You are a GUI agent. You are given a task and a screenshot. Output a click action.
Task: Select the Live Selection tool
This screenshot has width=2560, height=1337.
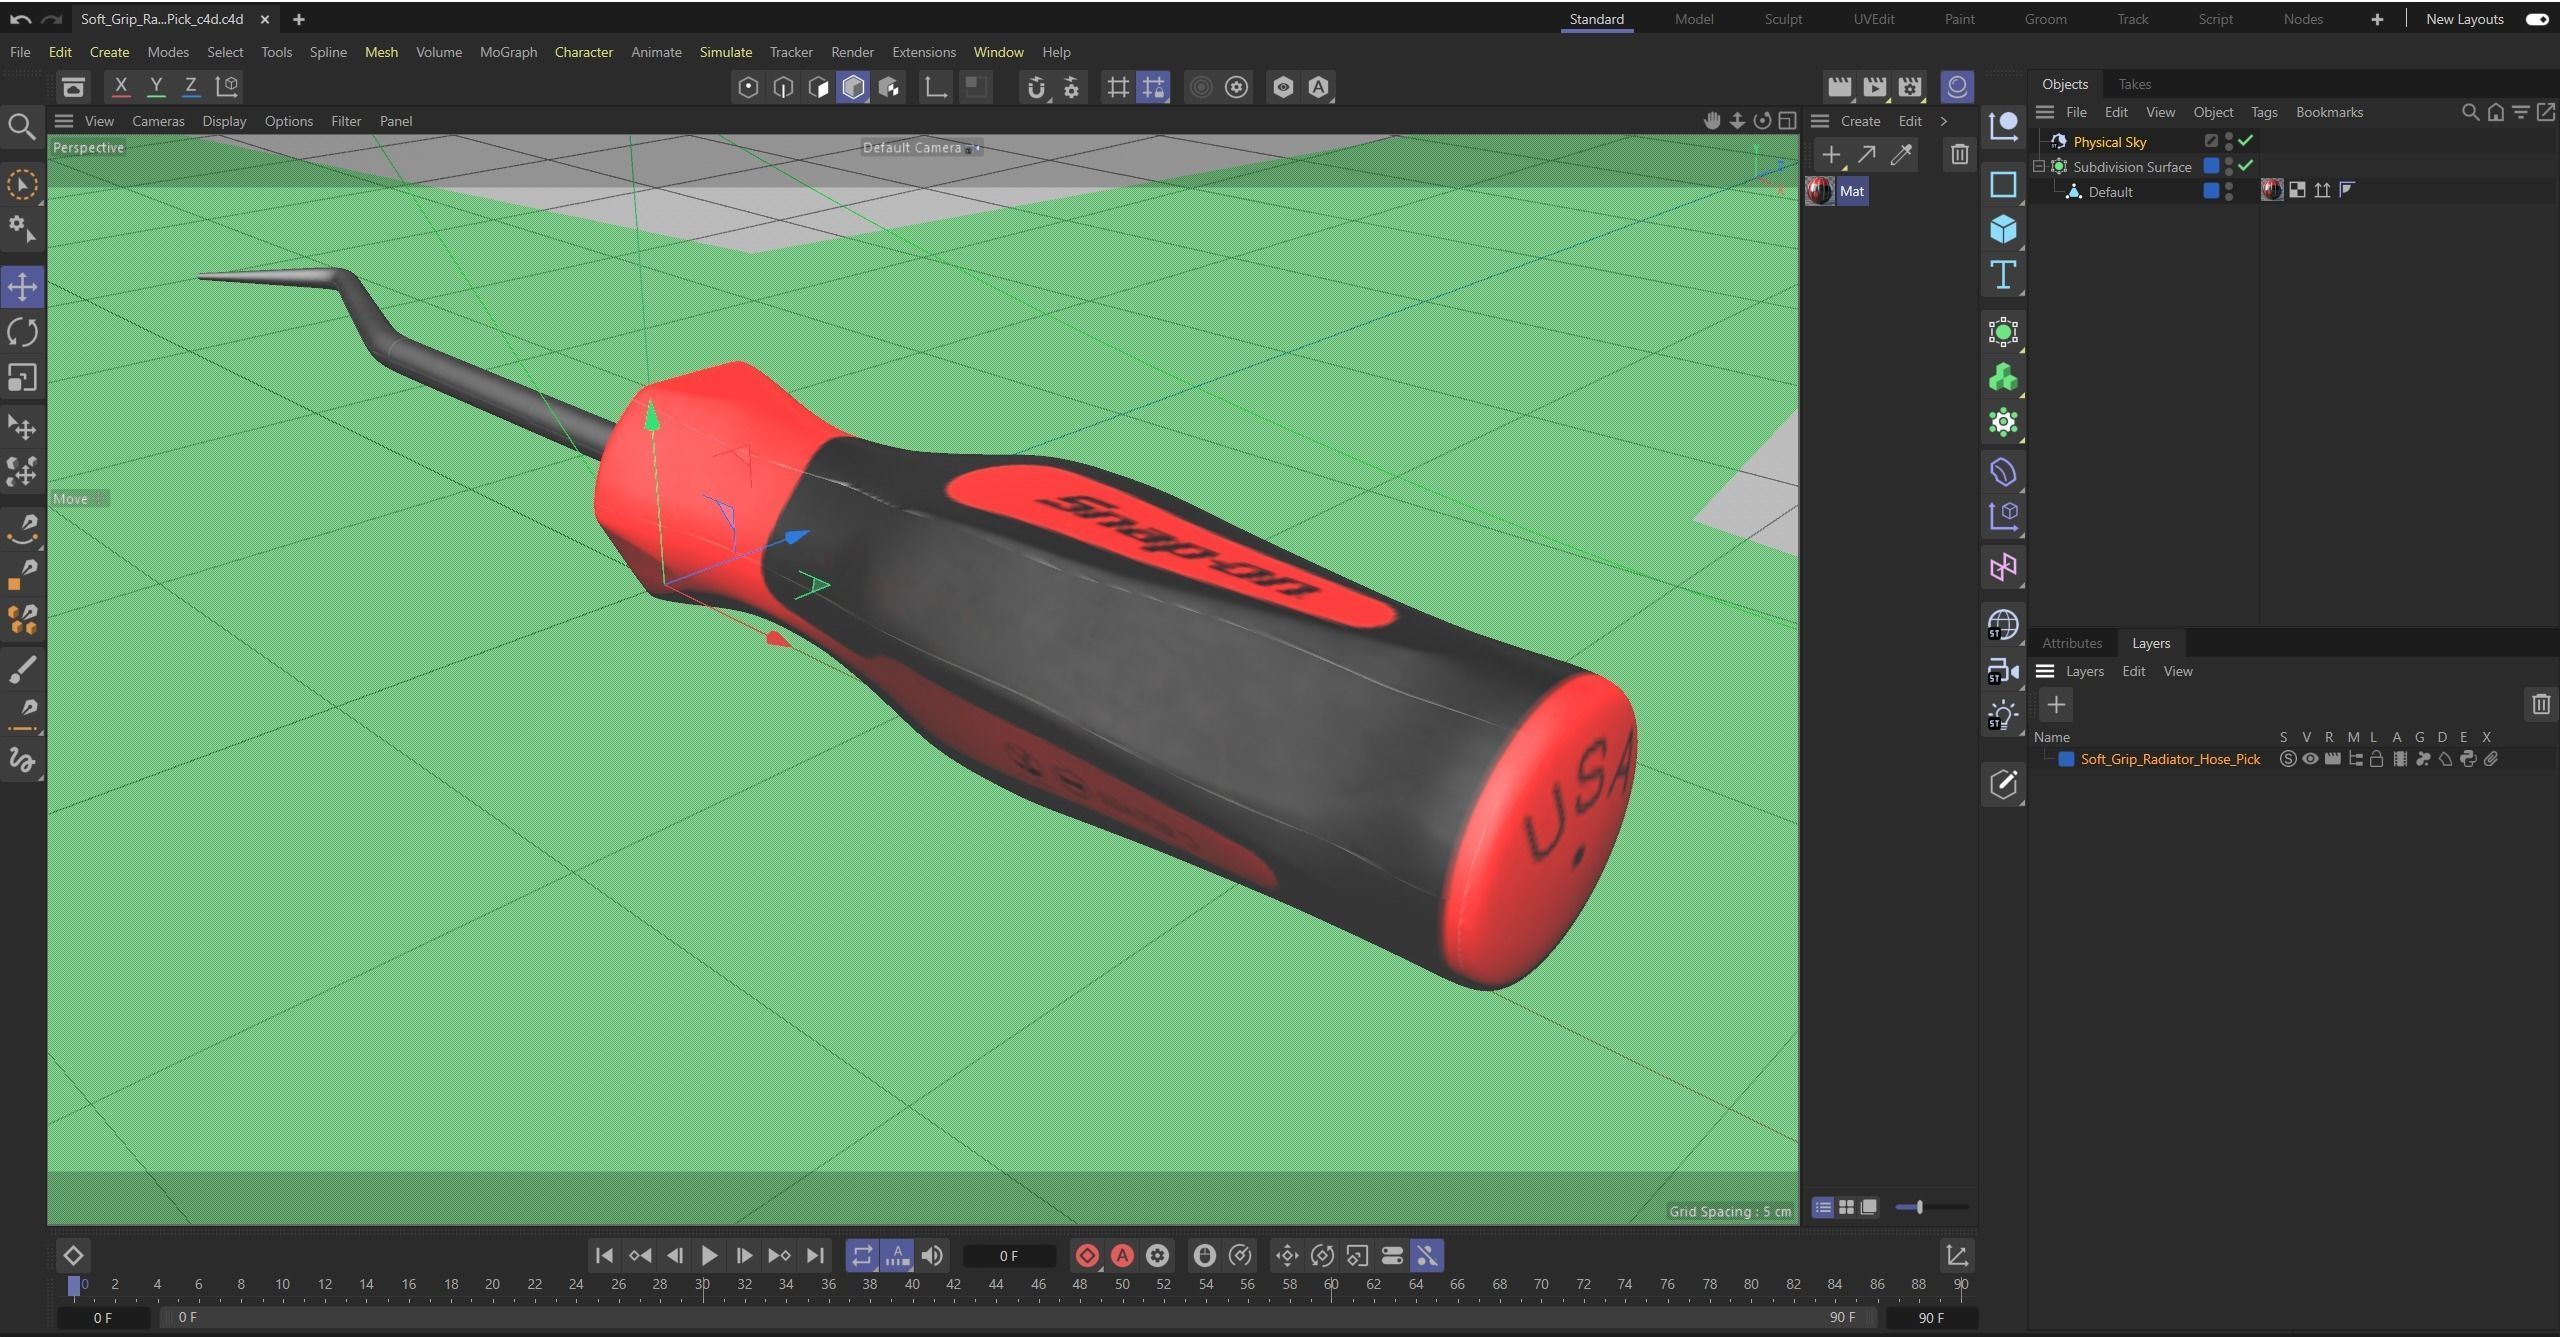pyautogui.click(x=22, y=185)
